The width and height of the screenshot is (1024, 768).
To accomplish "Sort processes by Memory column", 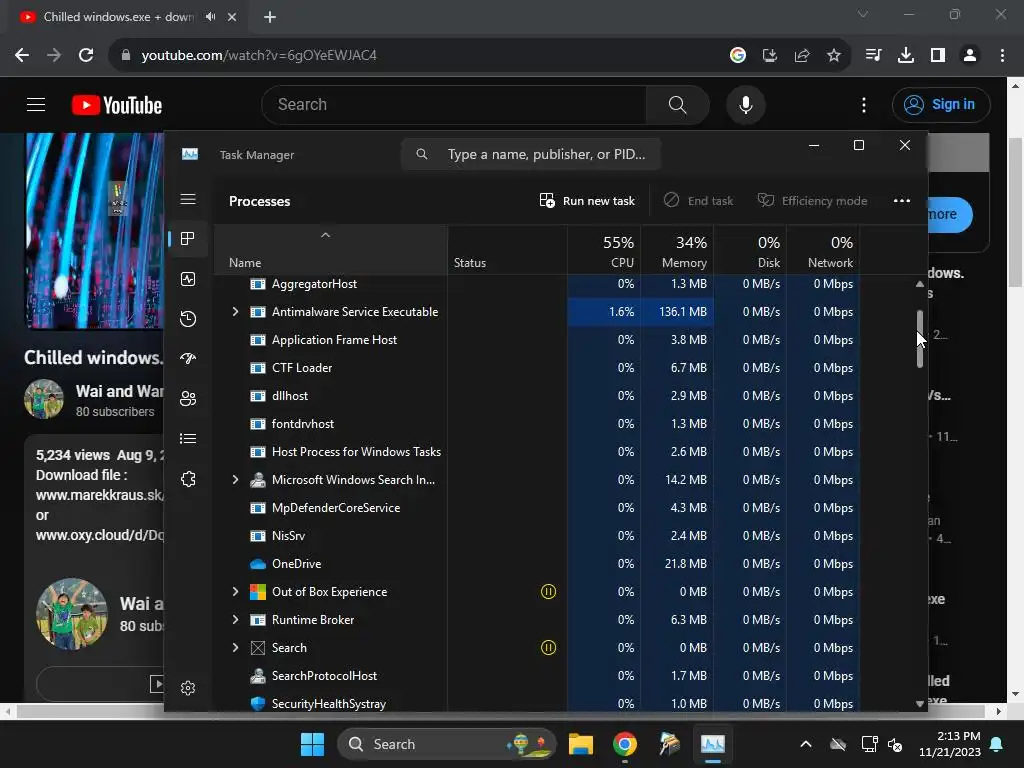I will pos(677,249).
